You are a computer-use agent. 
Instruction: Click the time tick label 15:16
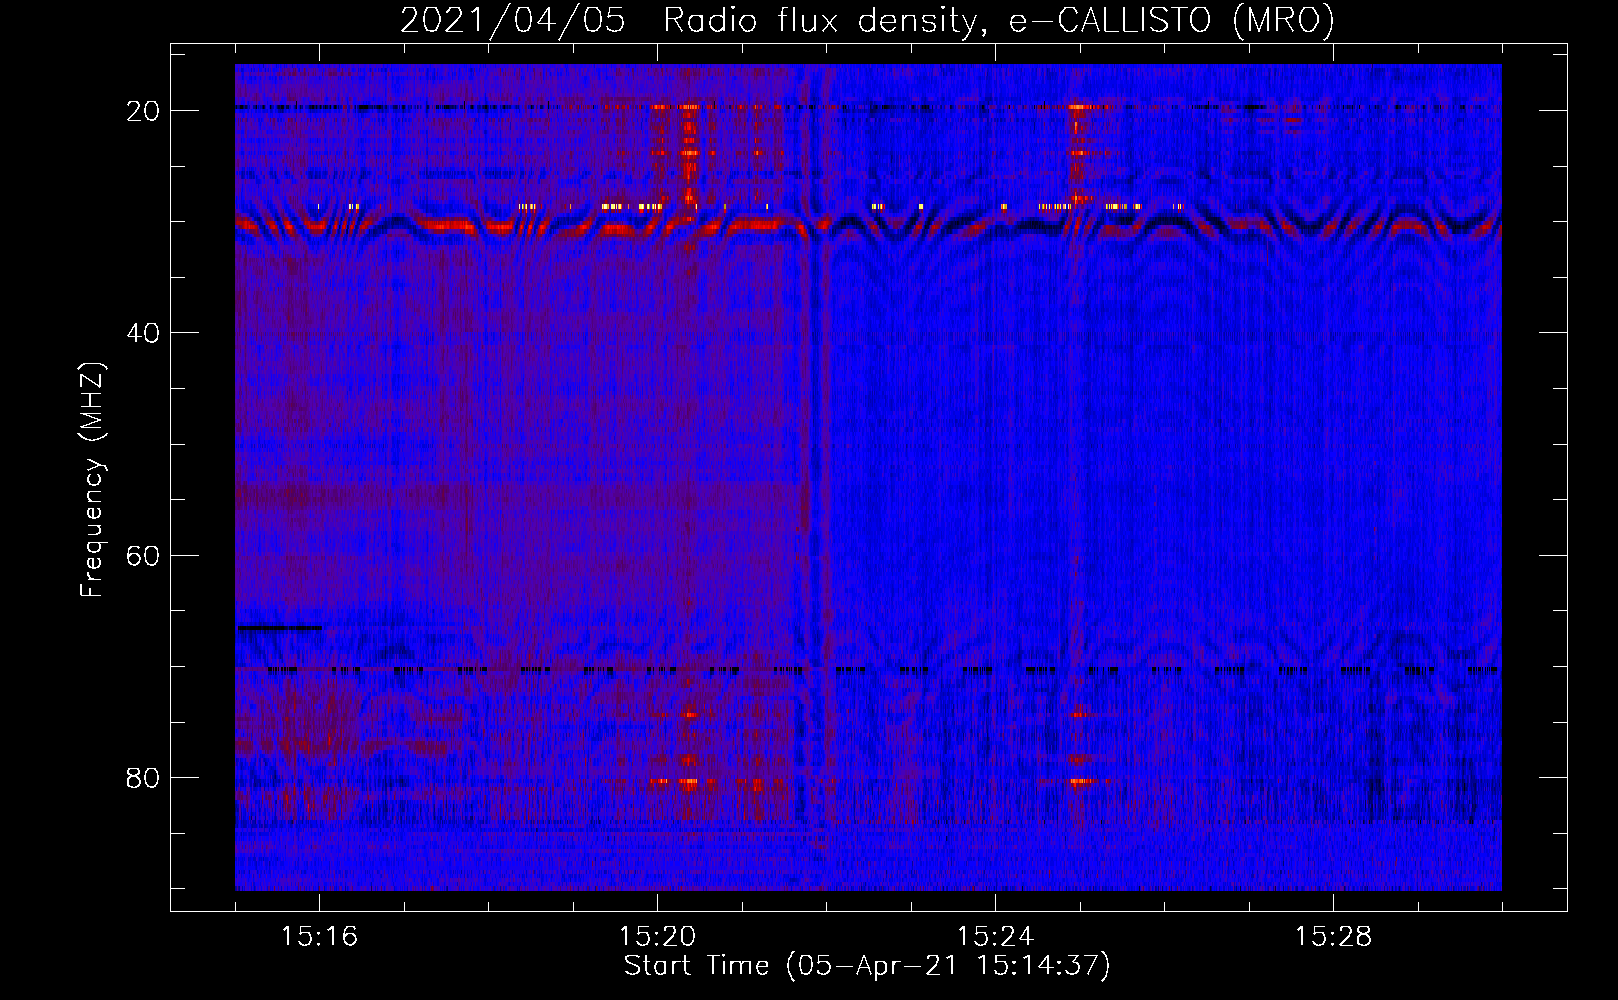coord(319,936)
